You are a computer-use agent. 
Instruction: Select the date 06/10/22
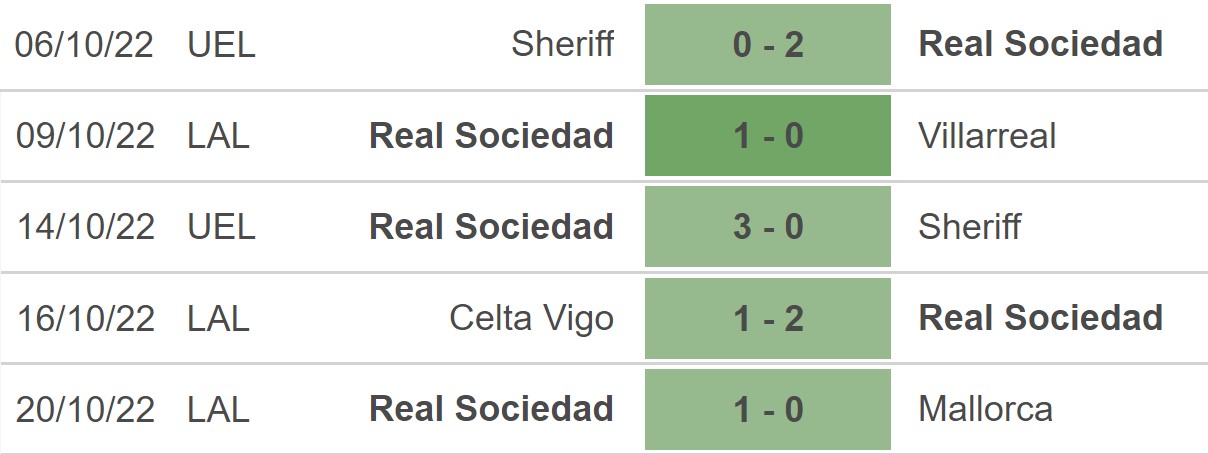point(86,45)
